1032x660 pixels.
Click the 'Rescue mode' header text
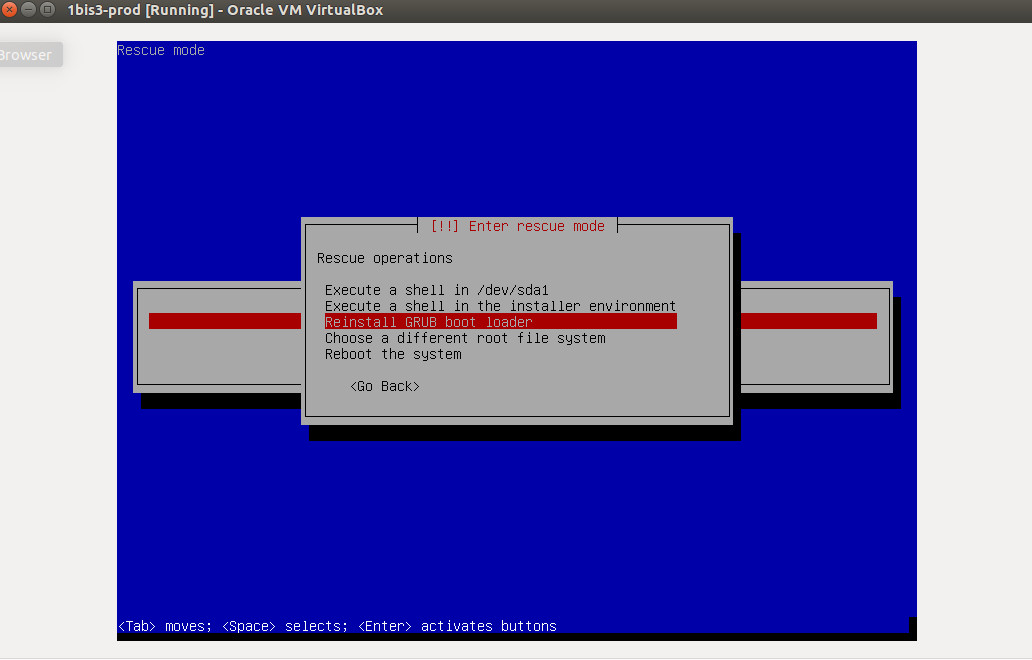tap(161, 50)
